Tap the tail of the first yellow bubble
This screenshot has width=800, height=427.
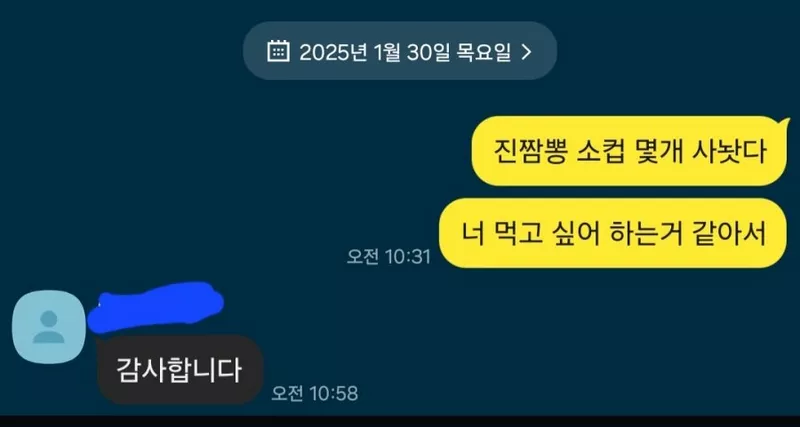(782, 125)
